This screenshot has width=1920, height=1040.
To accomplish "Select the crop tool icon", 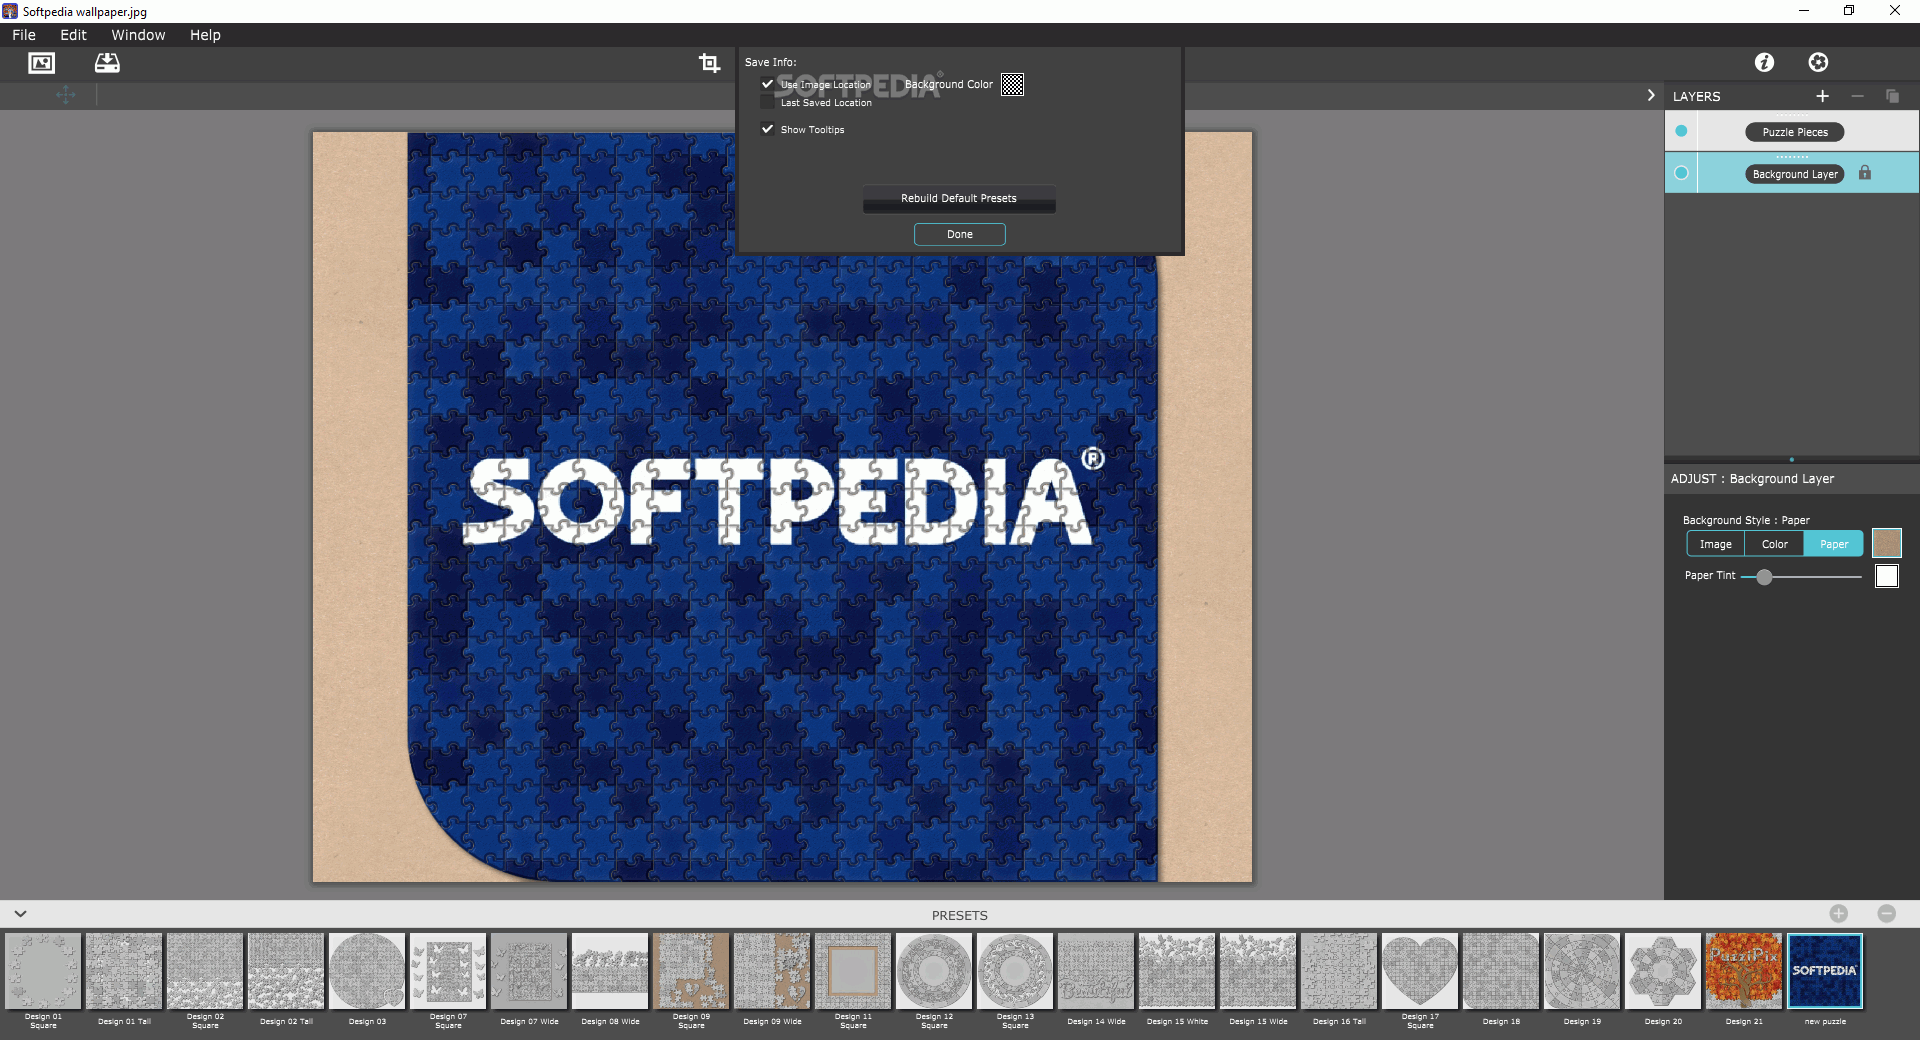I will pos(709,63).
